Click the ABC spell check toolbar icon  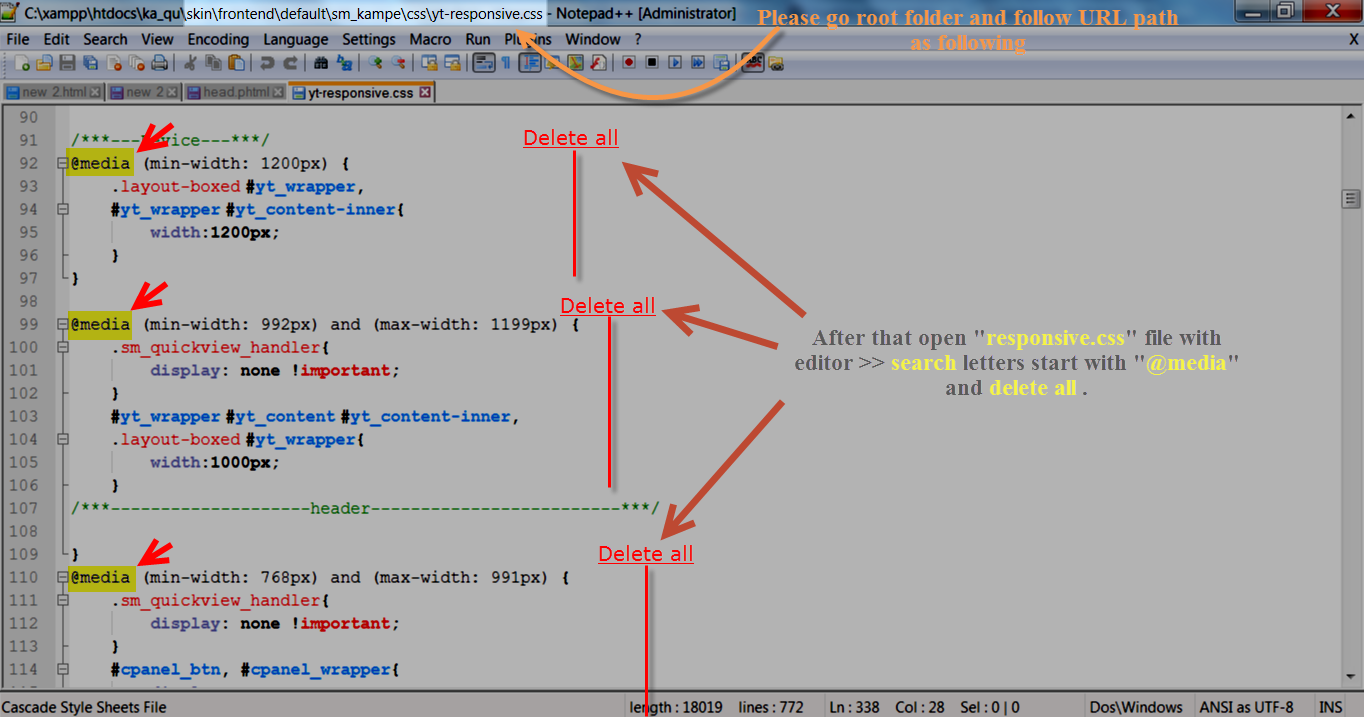(x=752, y=62)
